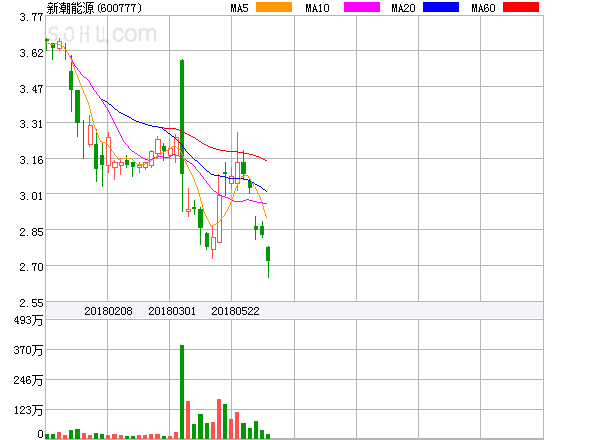The image size is (600, 440).
Task: Click the 3.31 price axis label
Action: coord(31,124)
